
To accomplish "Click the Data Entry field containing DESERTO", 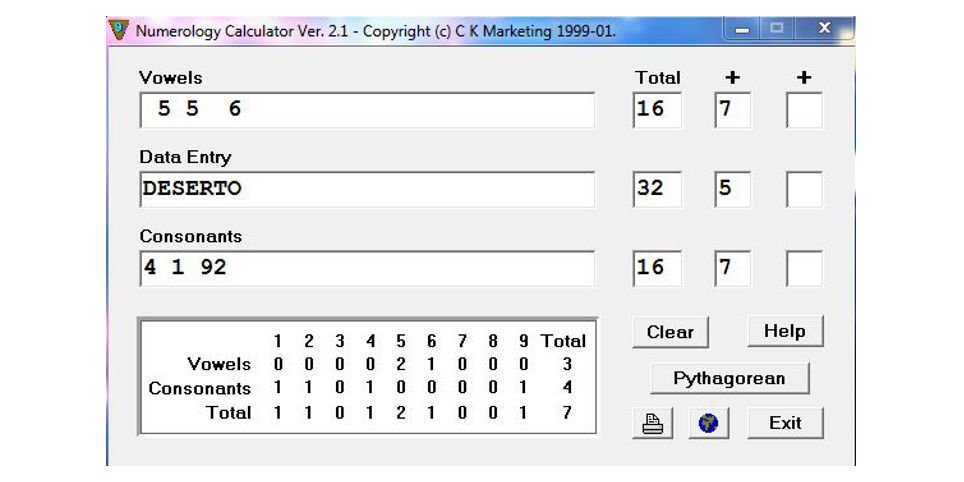I will pos(367,189).
